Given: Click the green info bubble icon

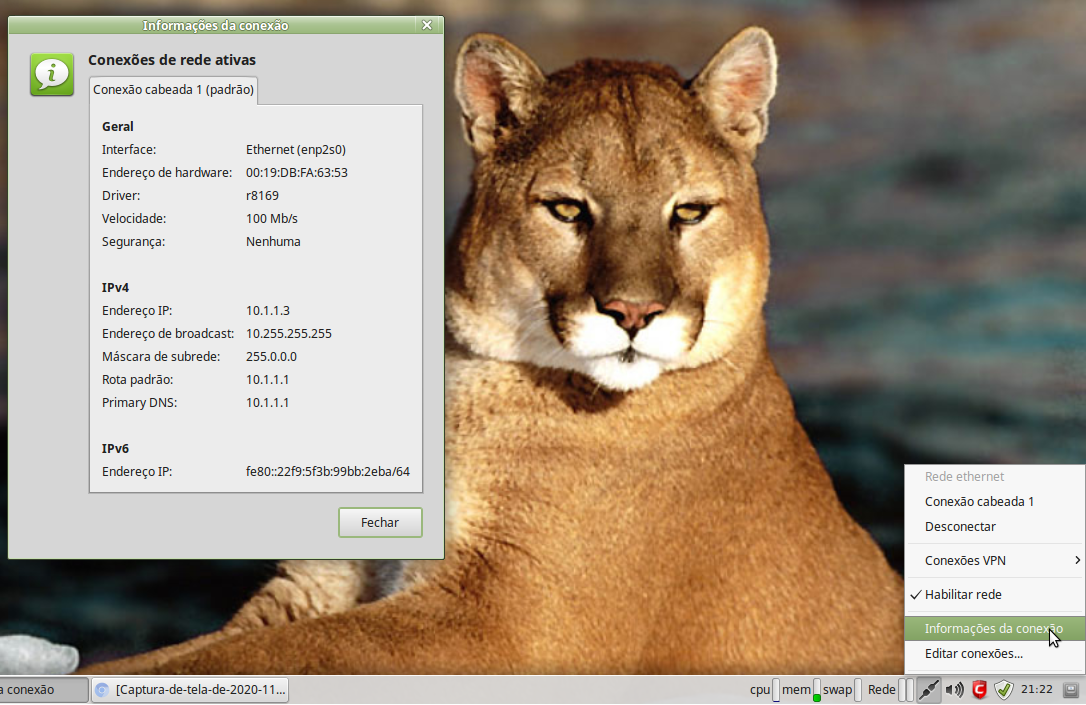Looking at the screenshot, I should coord(52,74).
